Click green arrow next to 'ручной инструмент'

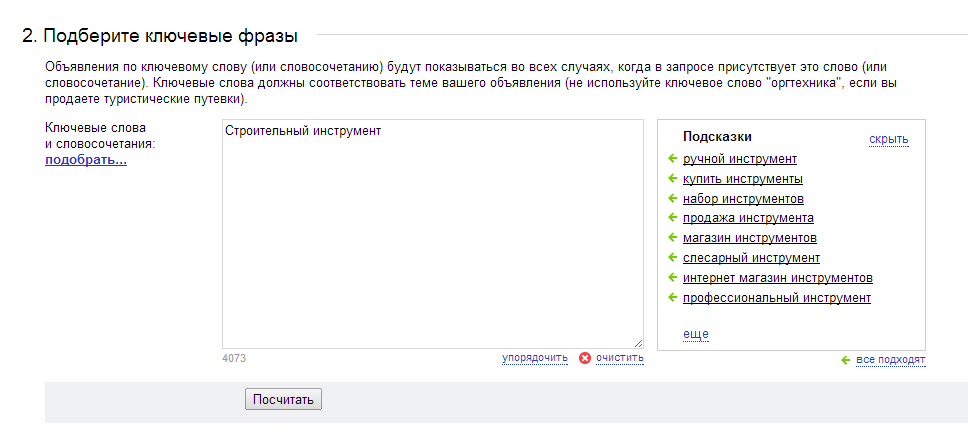673,159
